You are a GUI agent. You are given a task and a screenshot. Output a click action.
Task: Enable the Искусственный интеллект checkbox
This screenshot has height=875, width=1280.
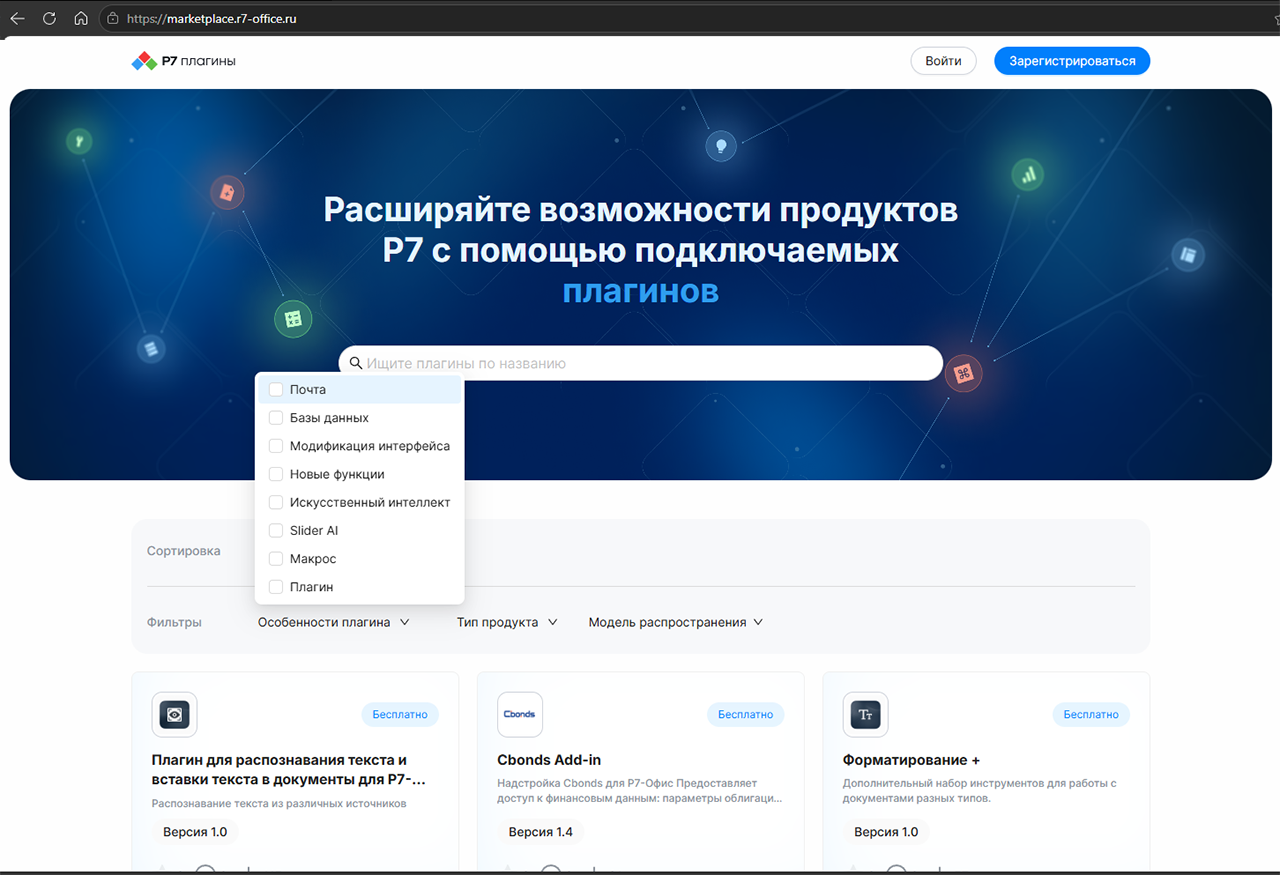276,502
